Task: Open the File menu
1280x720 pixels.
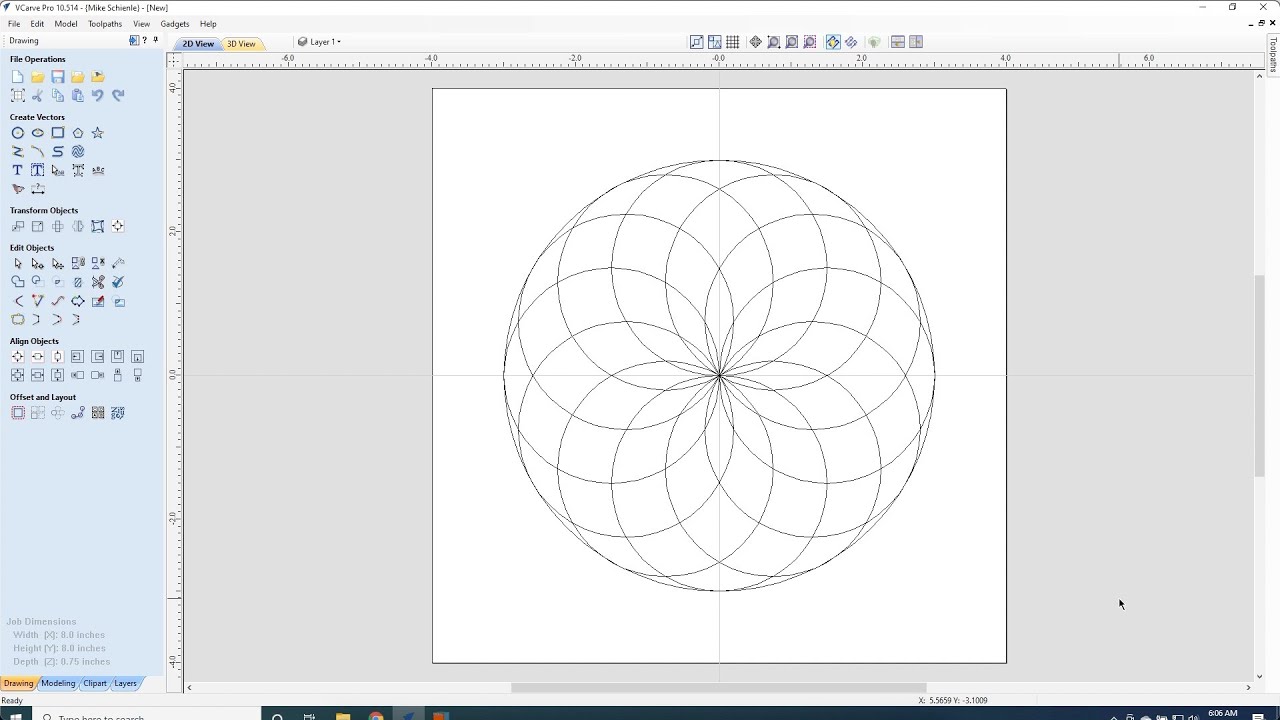Action: tap(14, 24)
